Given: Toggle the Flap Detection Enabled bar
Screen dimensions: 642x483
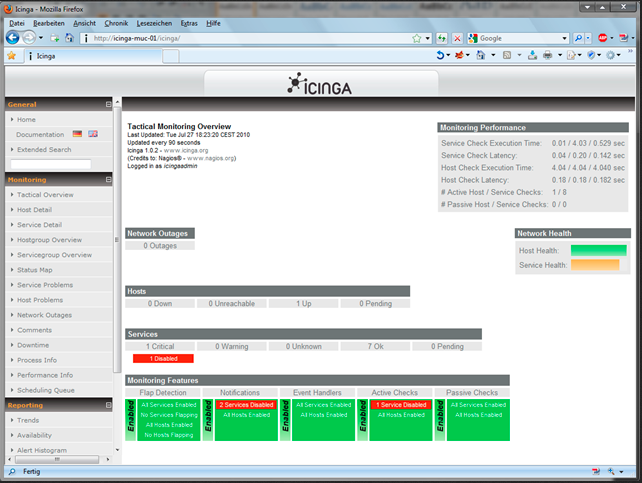Looking at the screenshot, I should 131,420.
